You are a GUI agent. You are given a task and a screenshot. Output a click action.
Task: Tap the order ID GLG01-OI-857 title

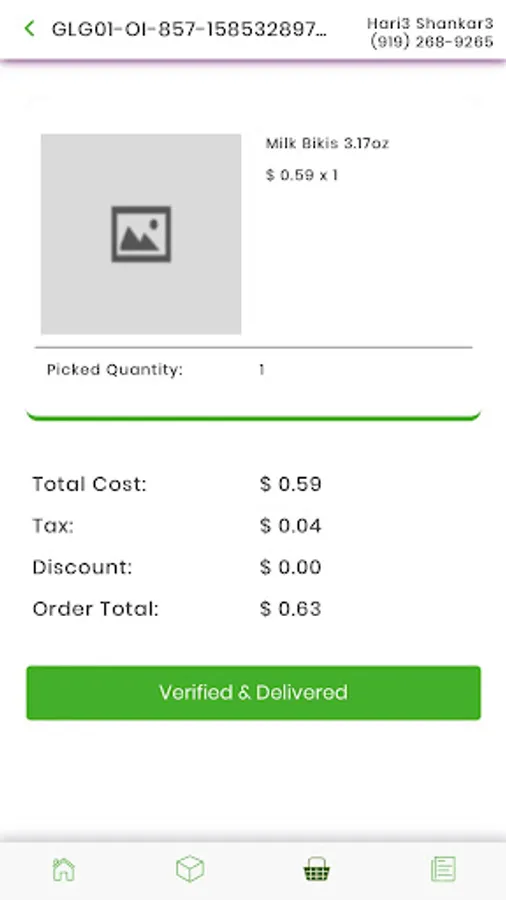pyautogui.click(x=189, y=29)
